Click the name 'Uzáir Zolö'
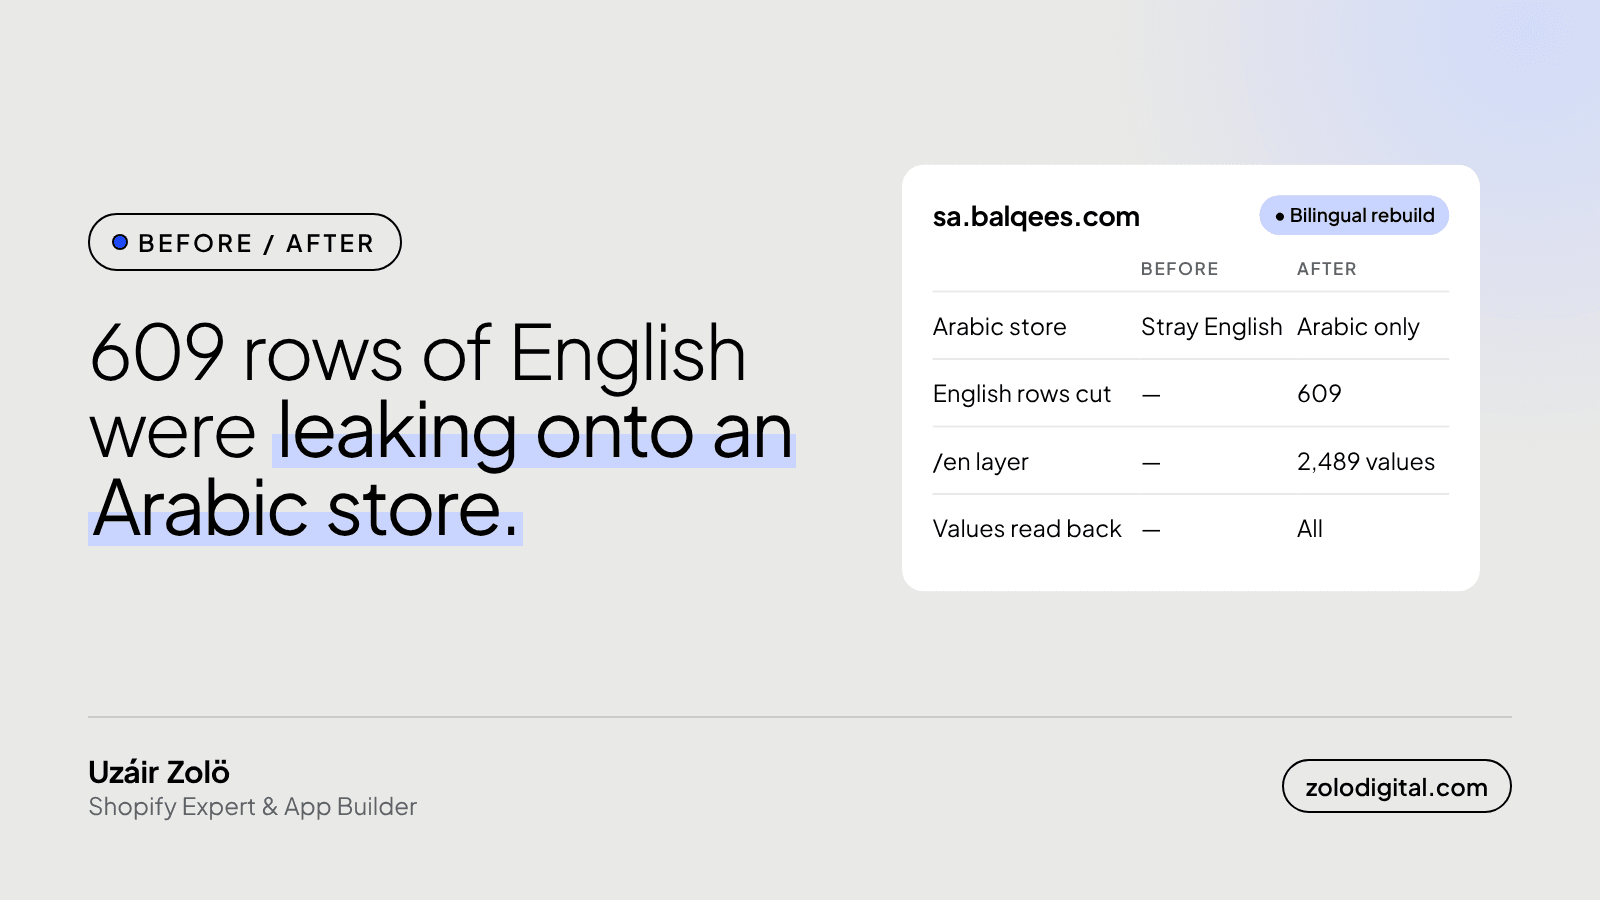The width and height of the screenshot is (1600, 900). point(159,772)
